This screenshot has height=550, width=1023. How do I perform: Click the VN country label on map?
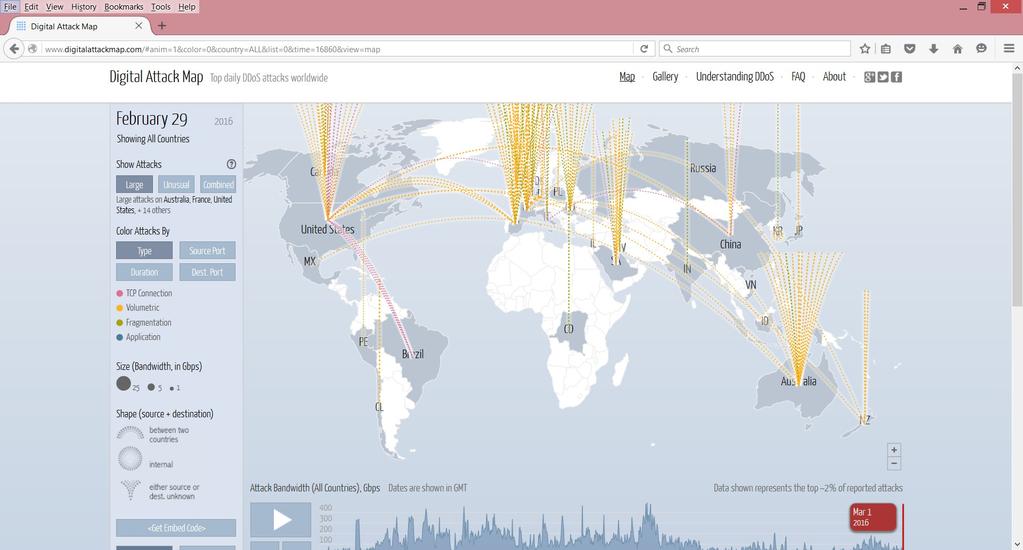[751, 285]
